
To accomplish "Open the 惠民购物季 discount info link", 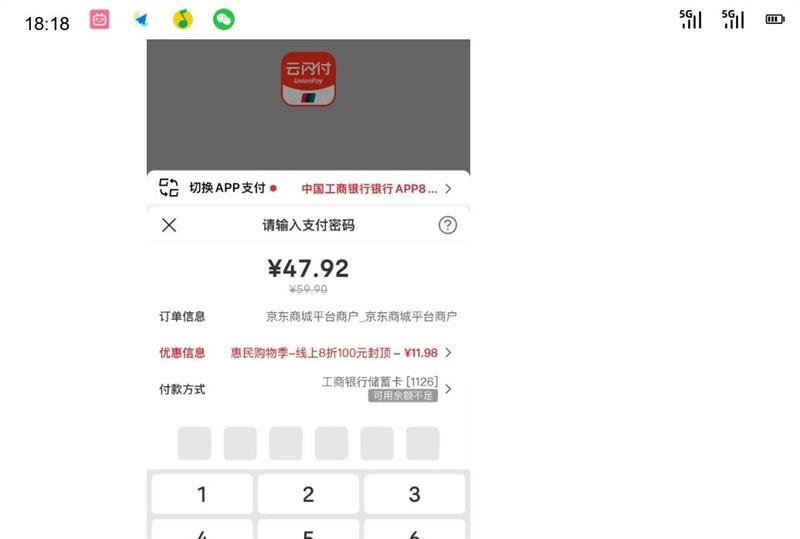I will click(334, 353).
